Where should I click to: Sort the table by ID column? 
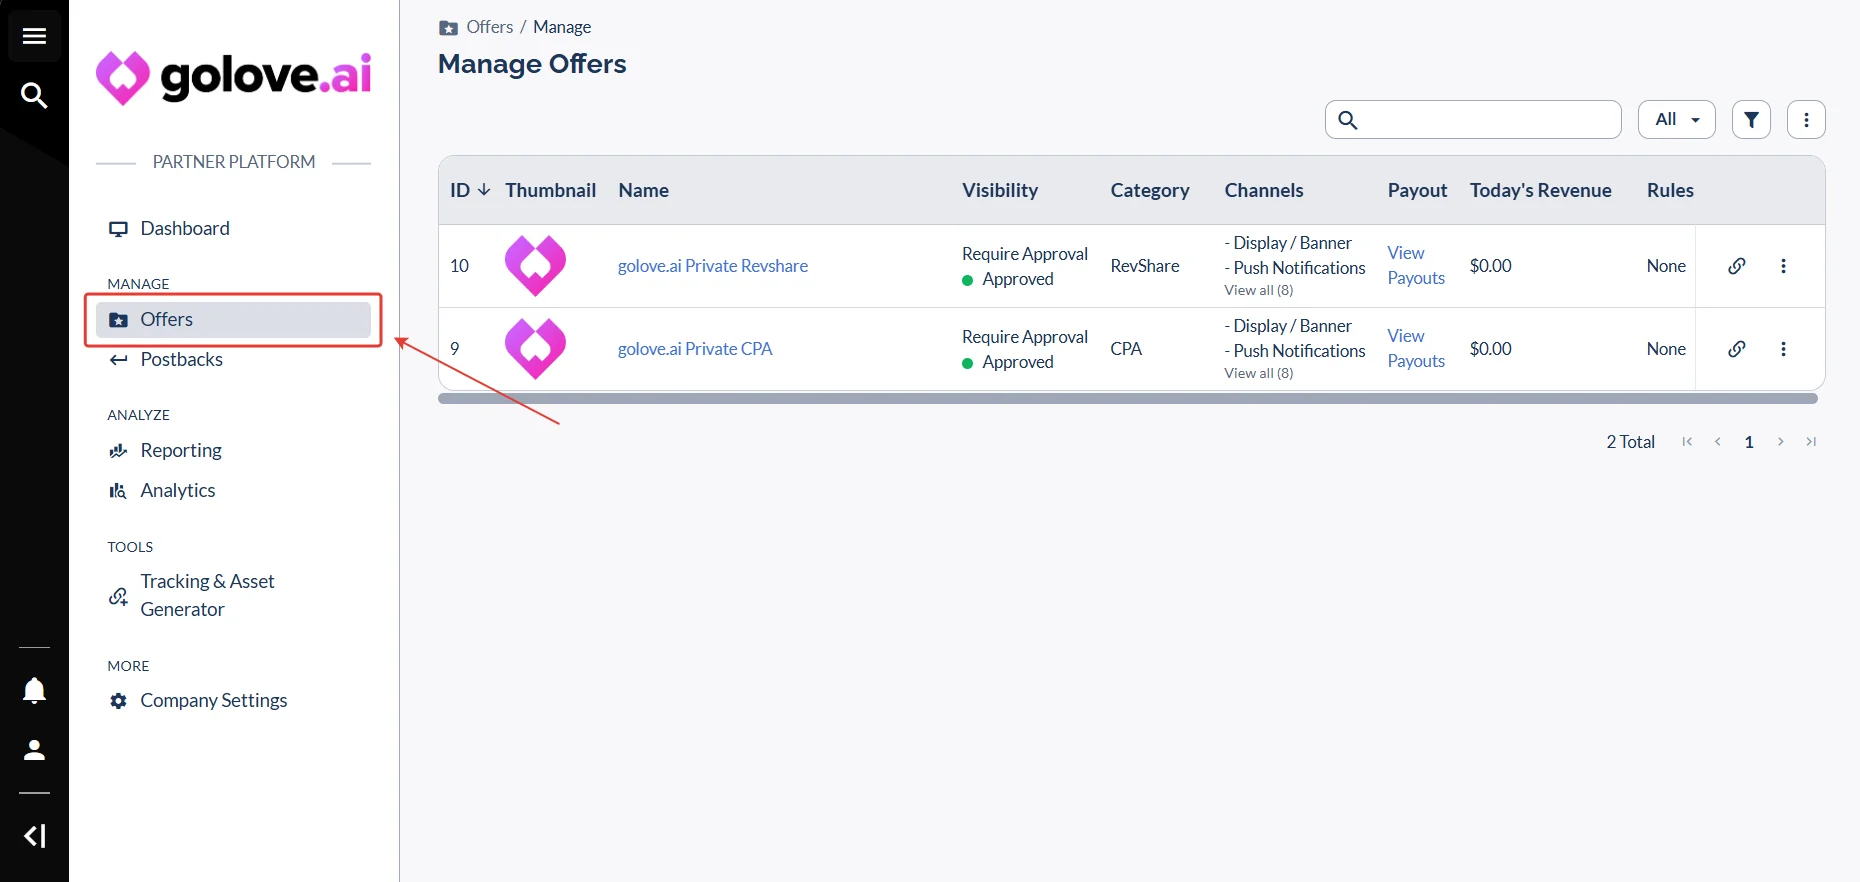point(470,190)
